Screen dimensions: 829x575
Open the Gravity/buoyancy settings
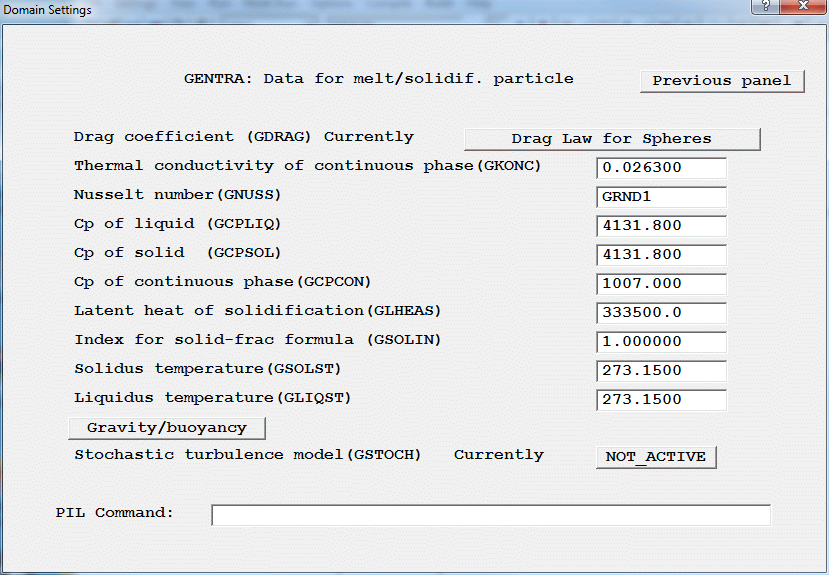coord(166,428)
